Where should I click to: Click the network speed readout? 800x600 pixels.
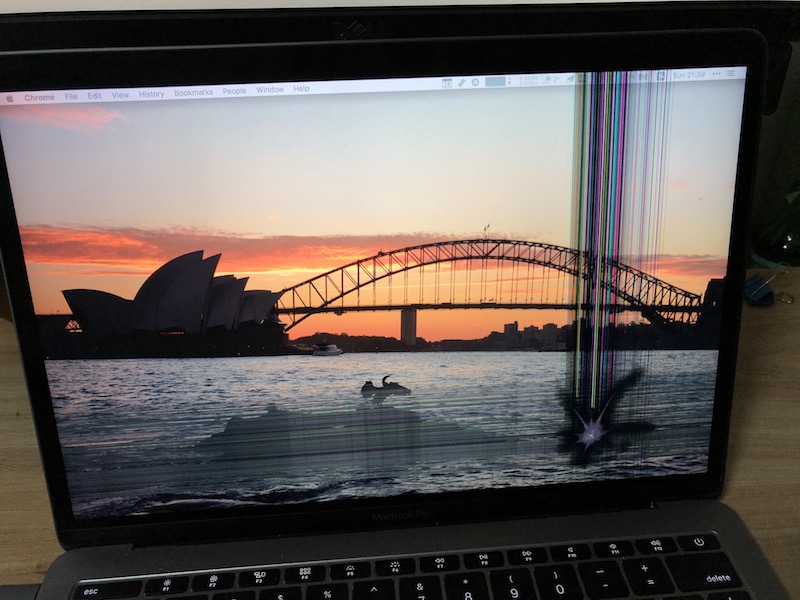[527, 80]
